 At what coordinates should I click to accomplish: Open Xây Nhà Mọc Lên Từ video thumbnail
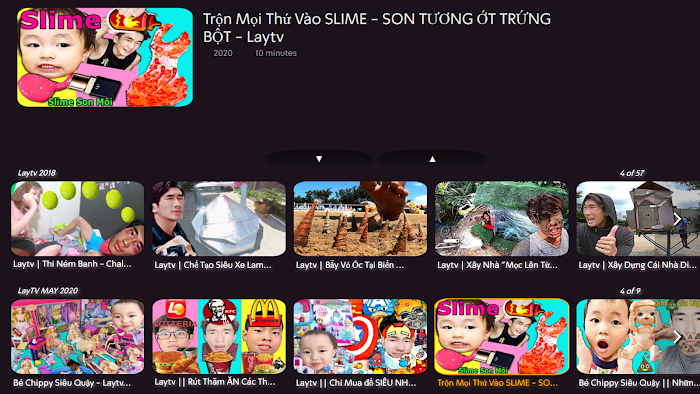(502, 219)
